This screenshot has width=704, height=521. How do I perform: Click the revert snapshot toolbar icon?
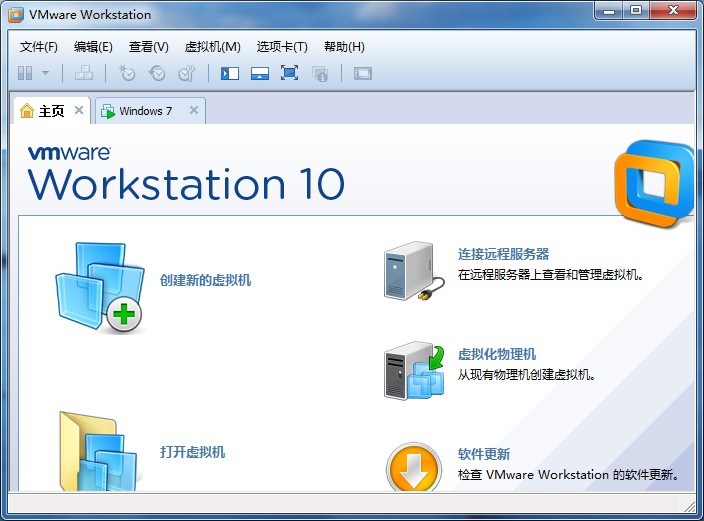157,73
